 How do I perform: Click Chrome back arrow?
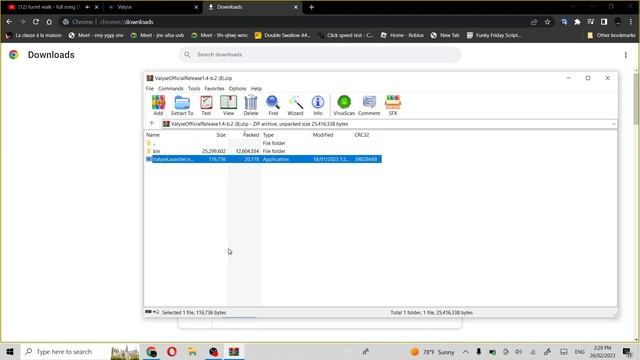point(9,22)
